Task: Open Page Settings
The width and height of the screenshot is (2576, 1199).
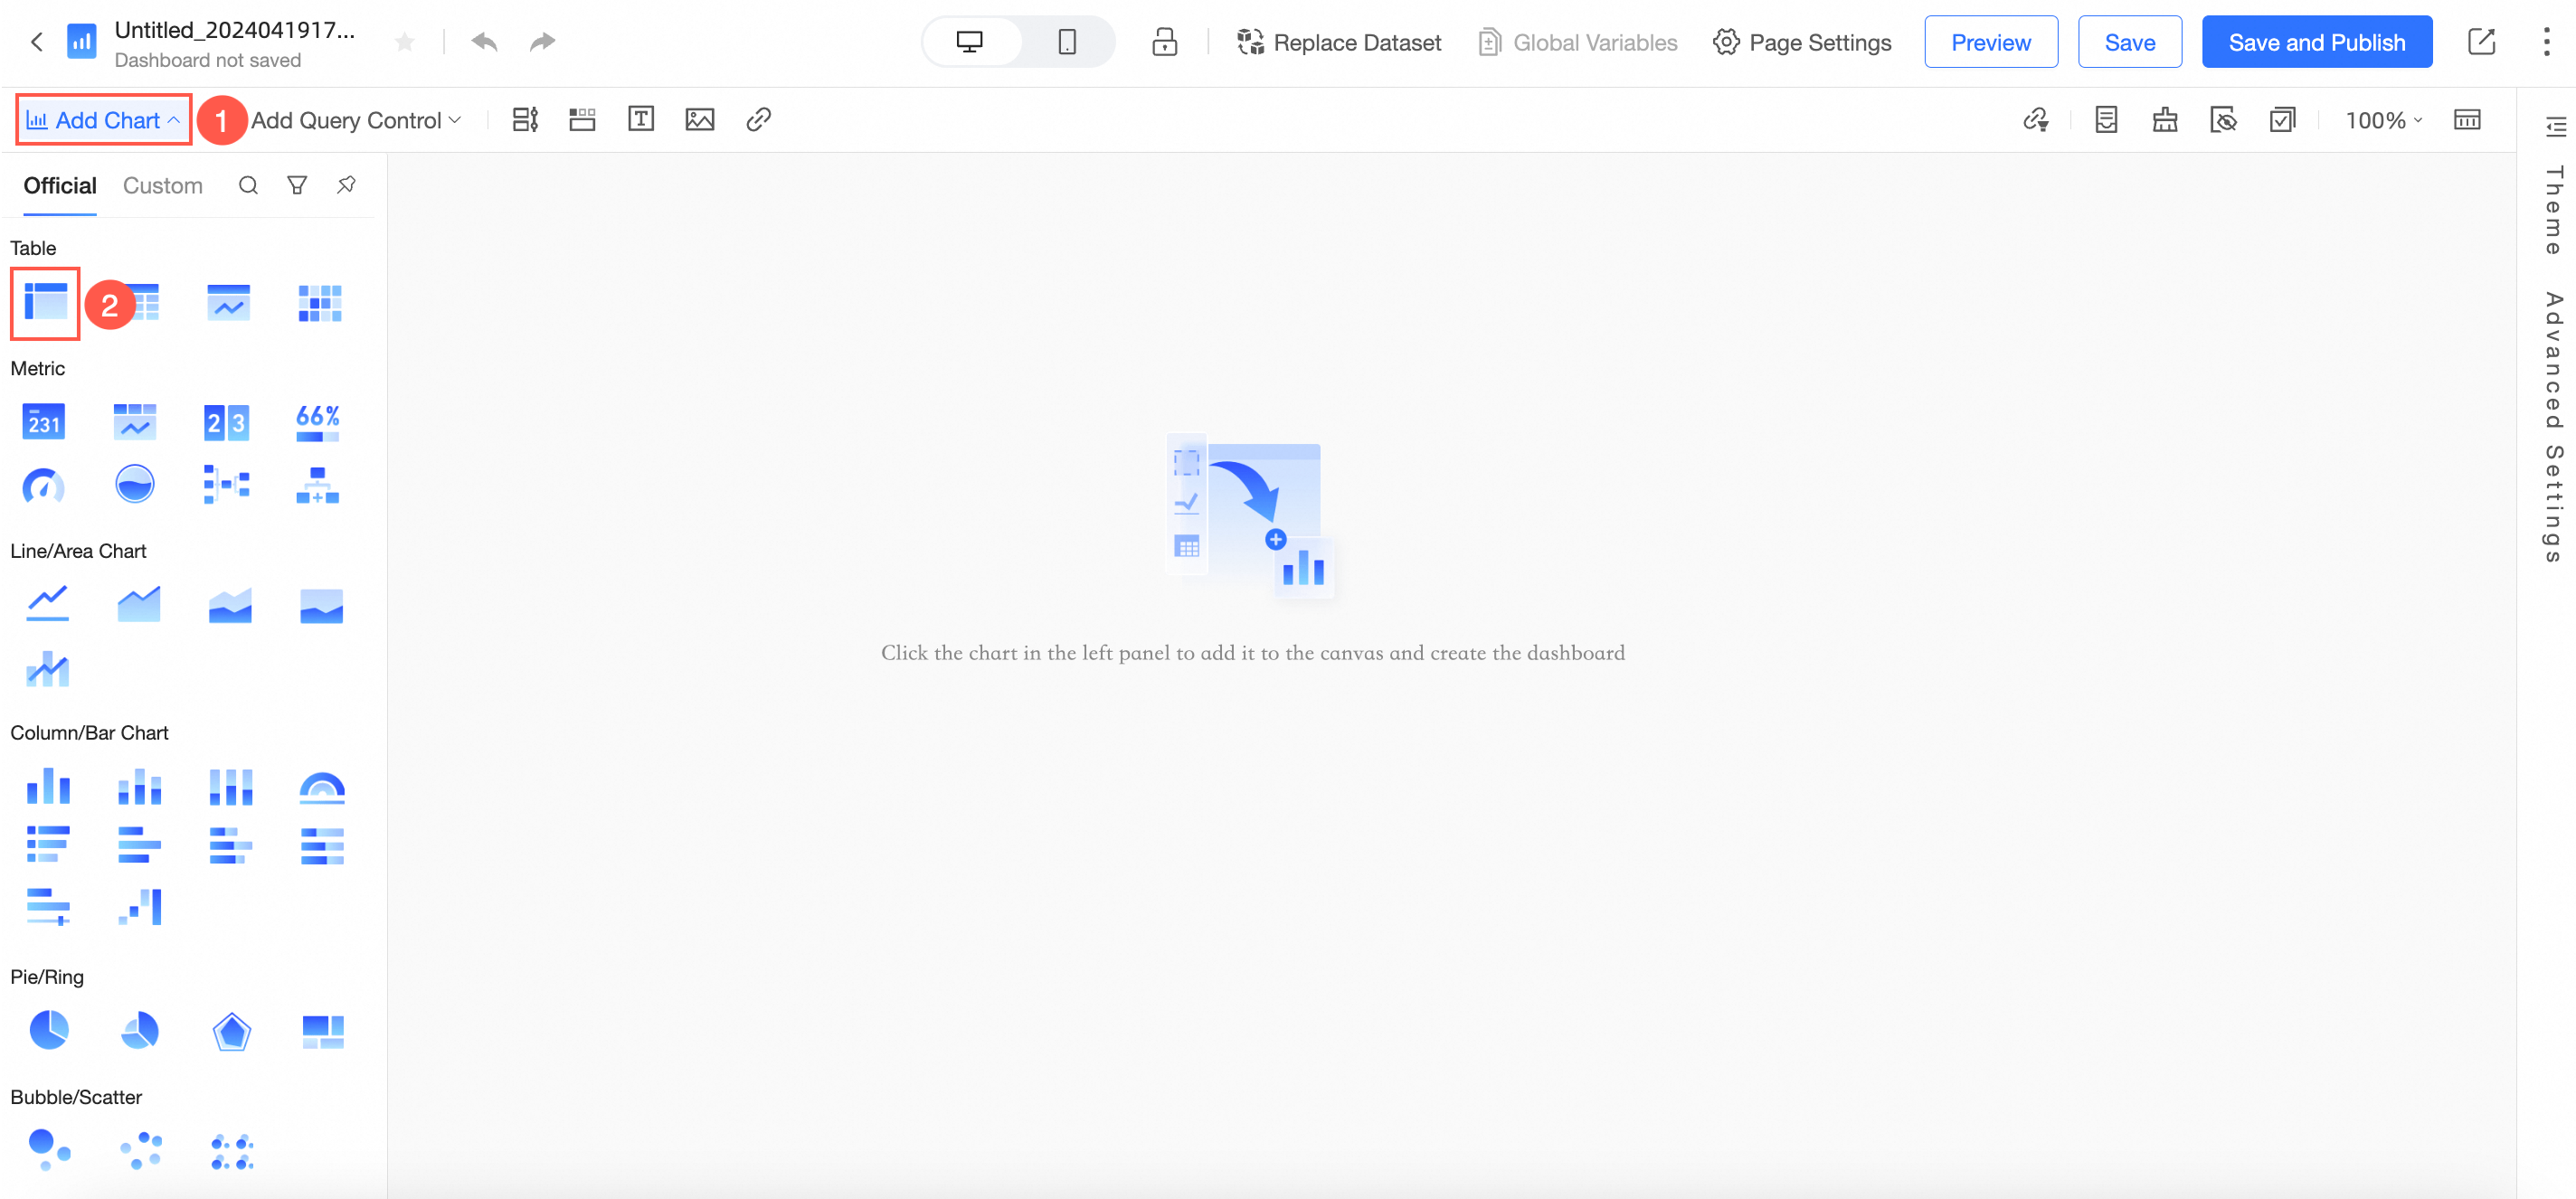Action: point(1802,42)
